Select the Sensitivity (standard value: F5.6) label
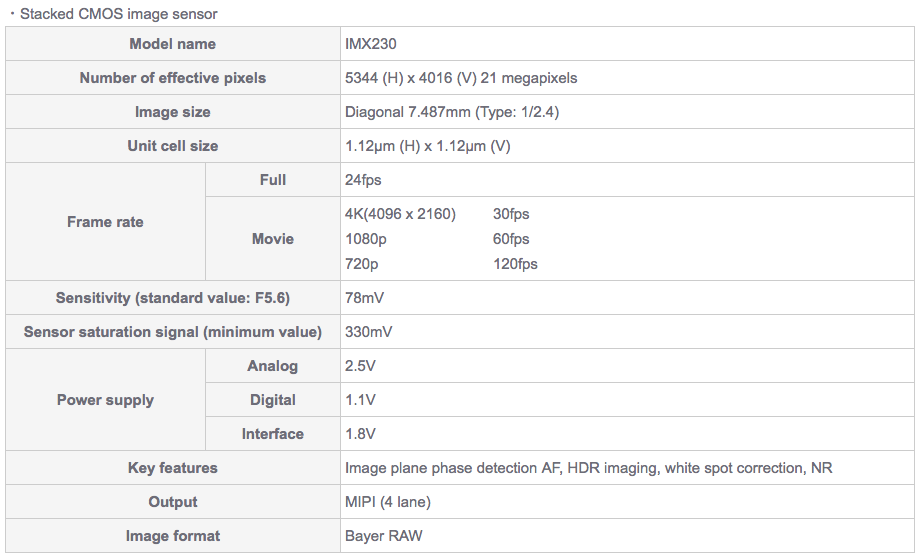Image resolution: width=924 pixels, height=560 pixels. click(x=173, y=298)
